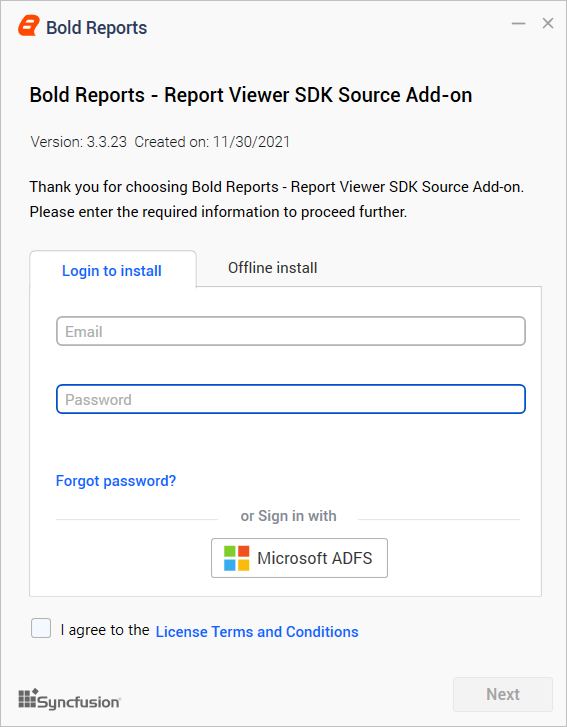Sign in with Microsoft ADFS button

[299, 558]
